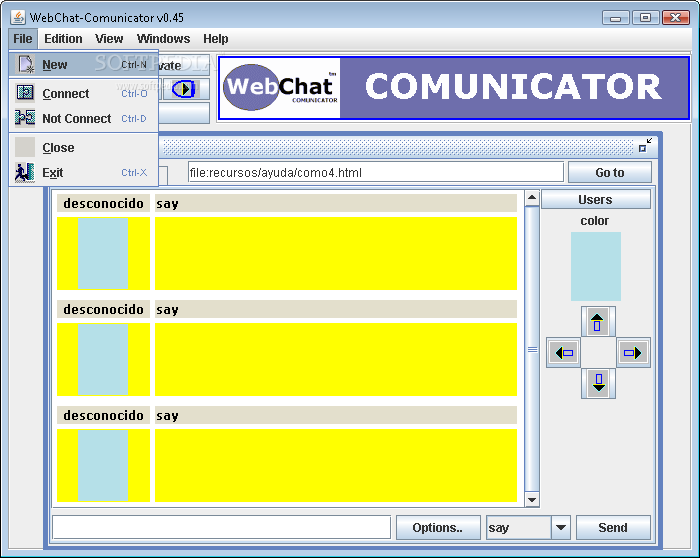The image size is (700, 558).
Task: Choose Not Connect menu entry
Action: [x=83, y=118]
